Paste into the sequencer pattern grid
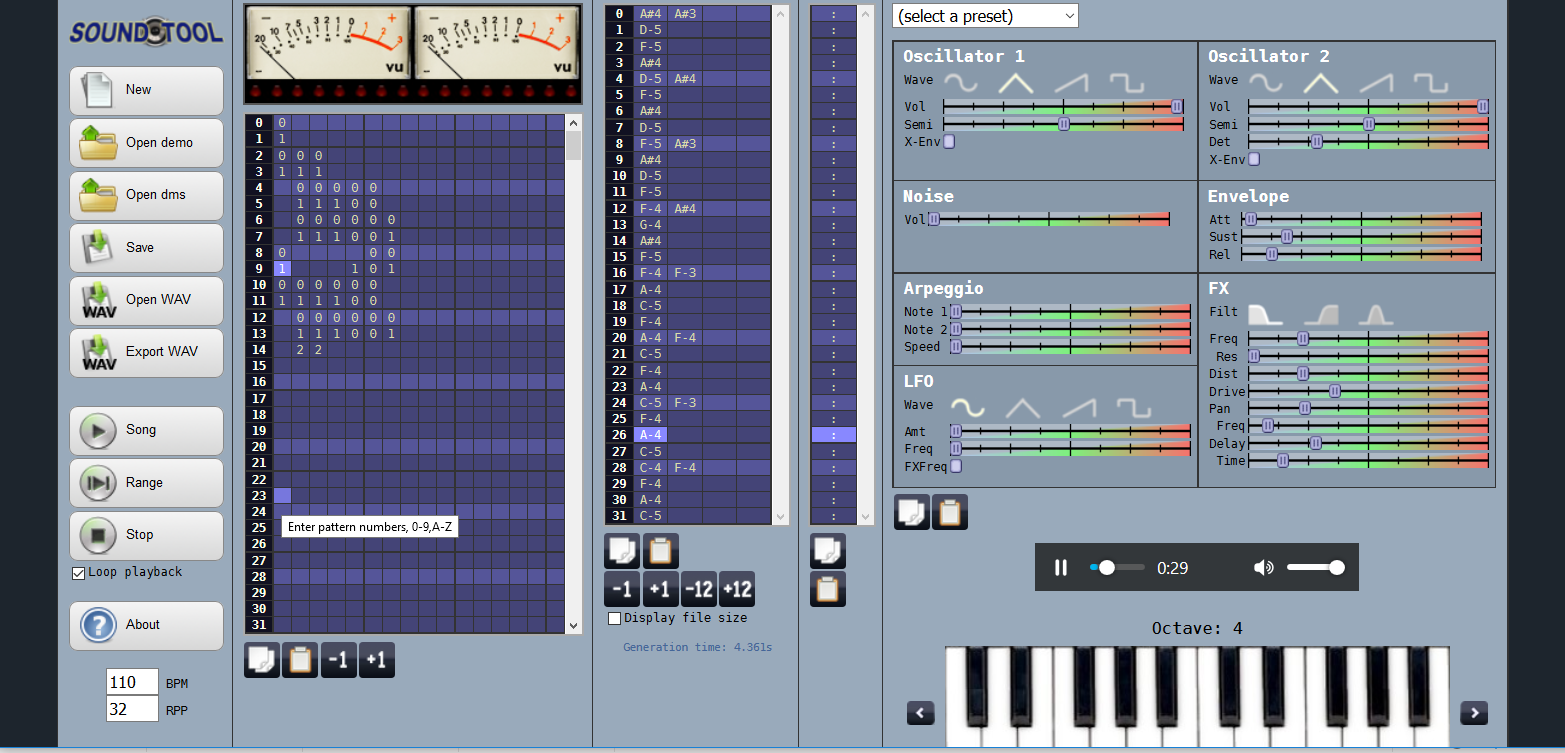The height and width of the screenshot is (753, 1565). click(300, 660)
